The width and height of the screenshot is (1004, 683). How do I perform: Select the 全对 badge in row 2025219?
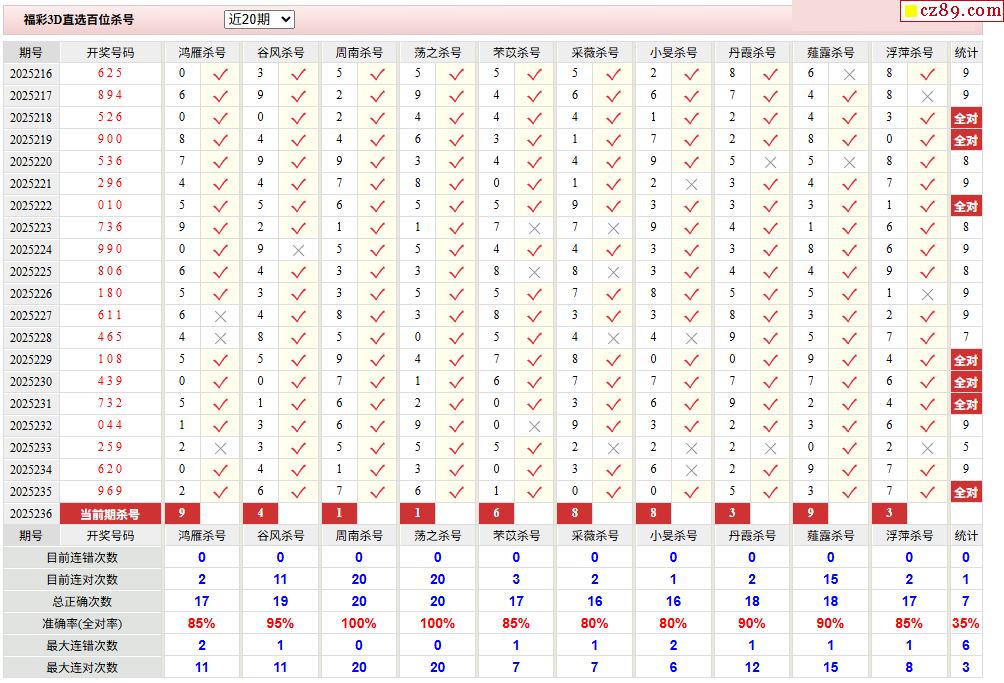(x=966, y=140)
